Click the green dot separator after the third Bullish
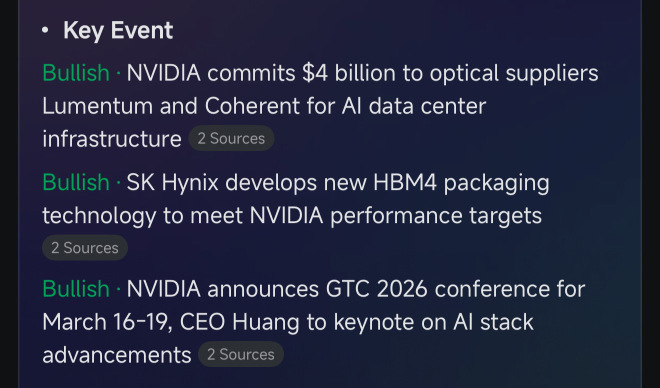660x388 pixels. click(118, 289)
